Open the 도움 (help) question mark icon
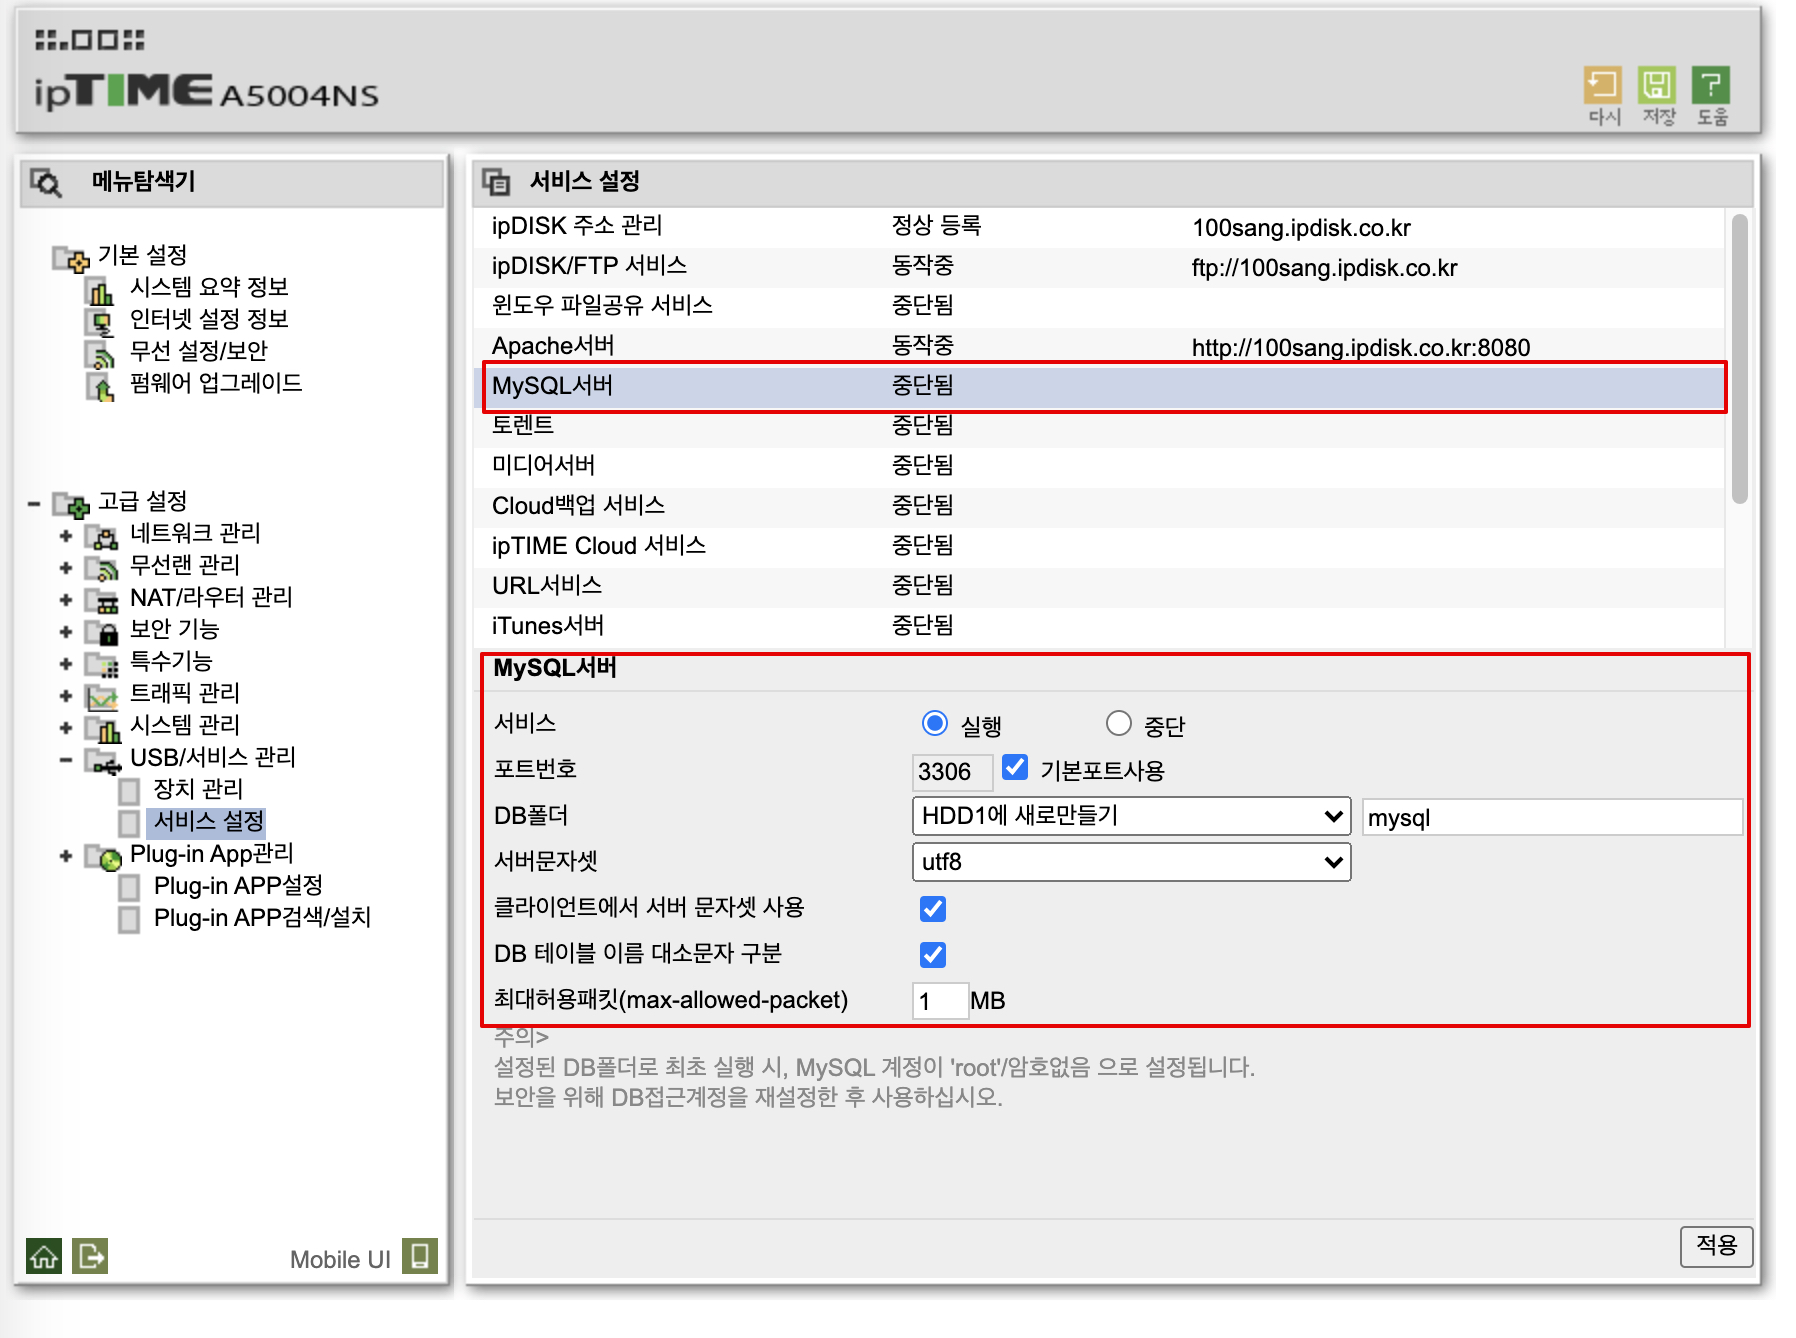Image resolution: width=1796 pixels, height=1338 pixels. pyautogui.click(x=1711, y=86)
